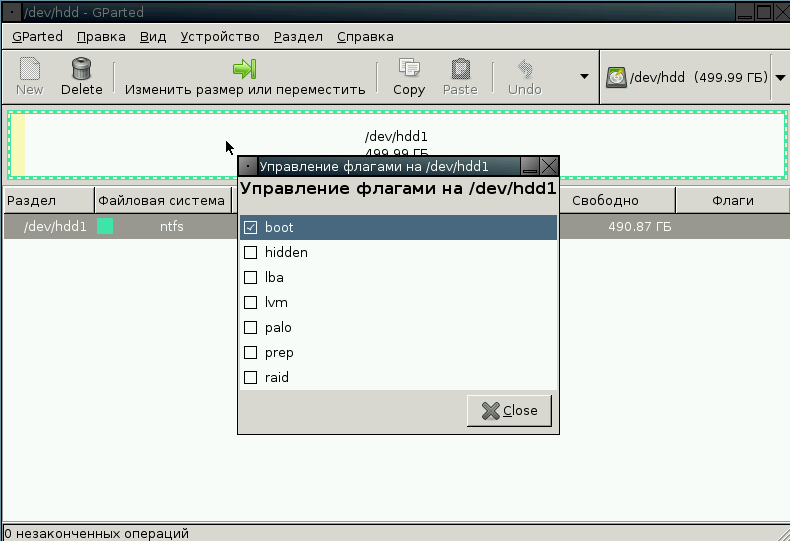This screenshot has width=790, height=541.
Task: Open the Устройство menu
Action: point(220,37)
